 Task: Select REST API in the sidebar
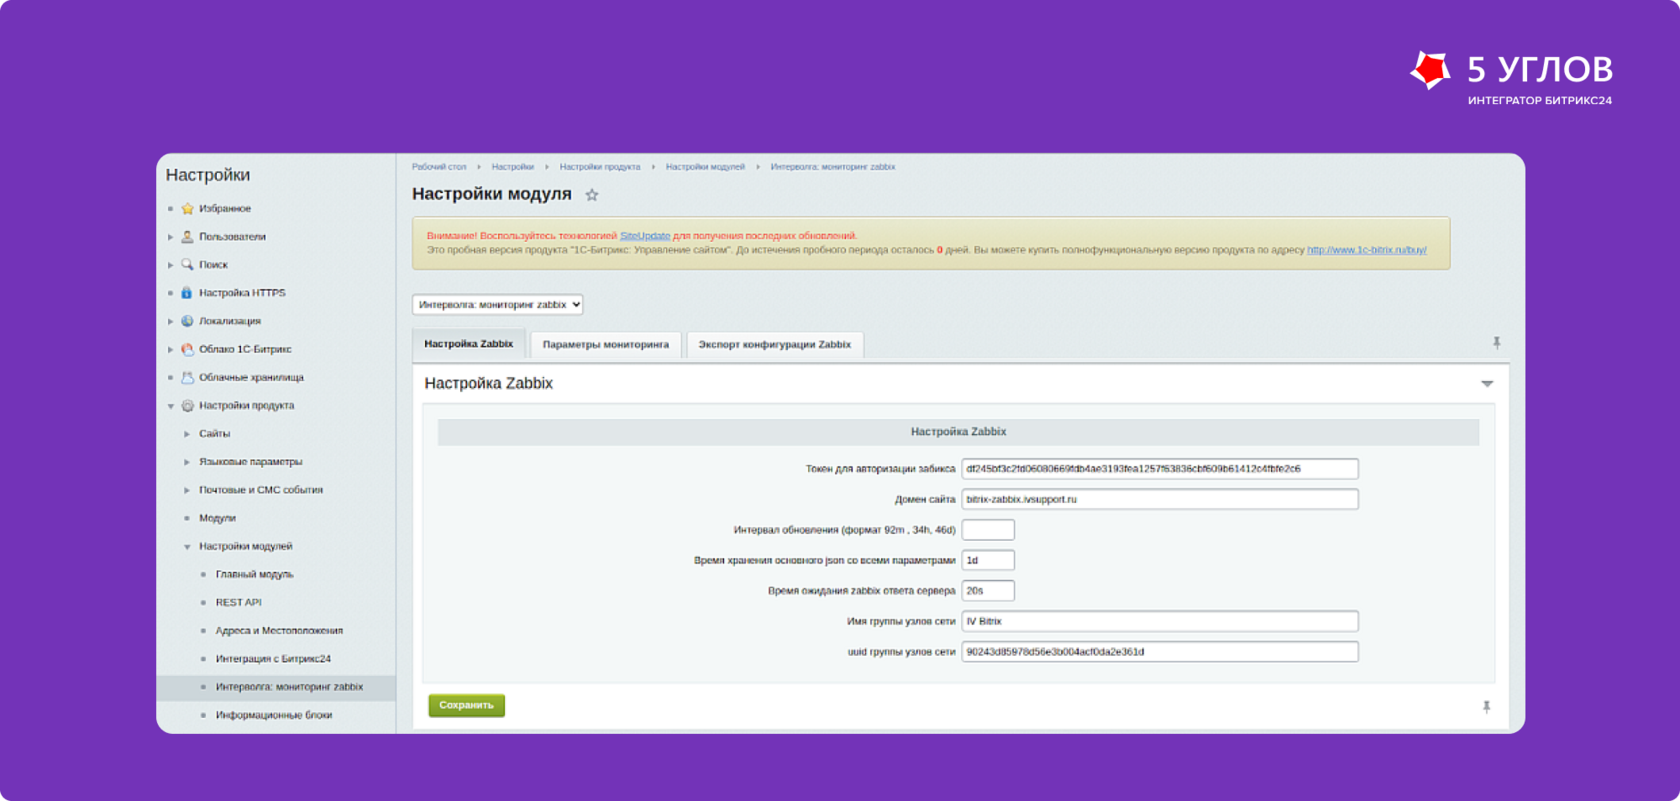pos(238,603)
